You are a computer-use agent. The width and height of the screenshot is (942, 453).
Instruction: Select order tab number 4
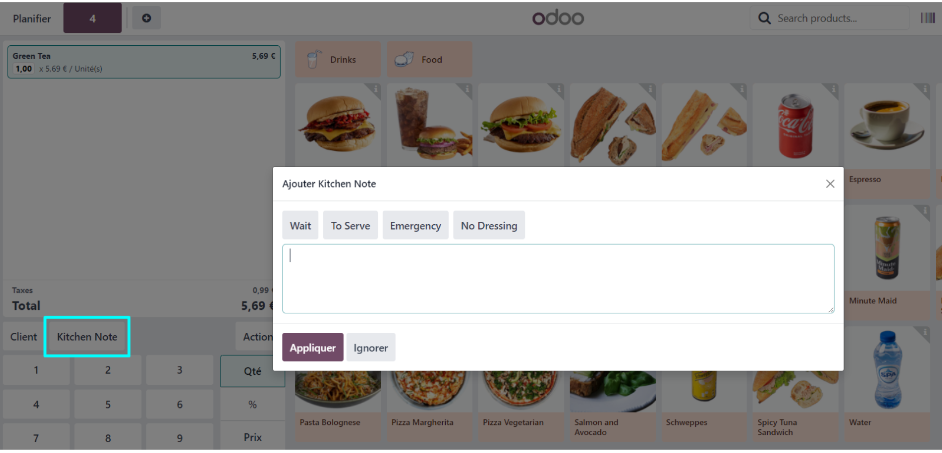[93, 19]
